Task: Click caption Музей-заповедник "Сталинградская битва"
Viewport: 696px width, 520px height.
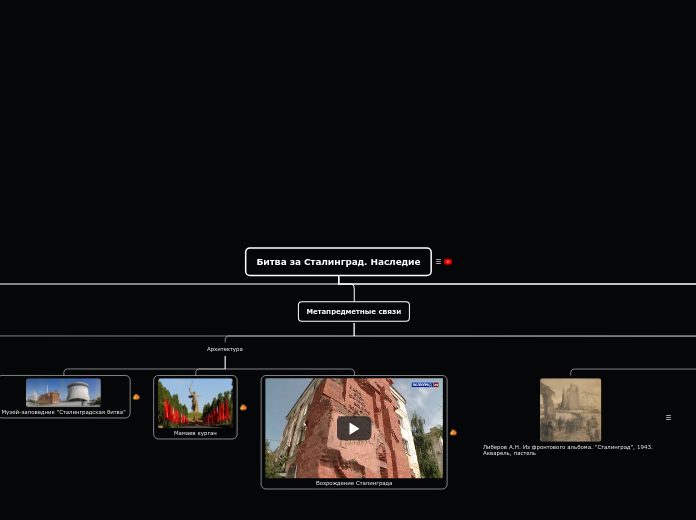Action: 63,412
